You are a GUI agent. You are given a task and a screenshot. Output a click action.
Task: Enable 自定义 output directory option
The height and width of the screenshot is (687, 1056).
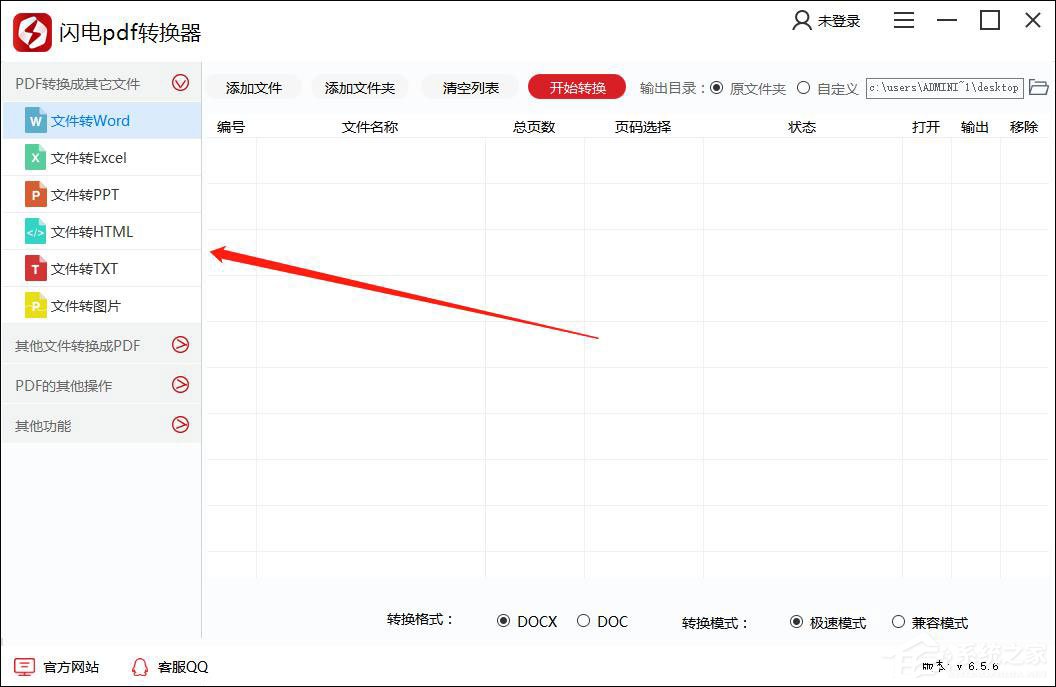[803, 87]
